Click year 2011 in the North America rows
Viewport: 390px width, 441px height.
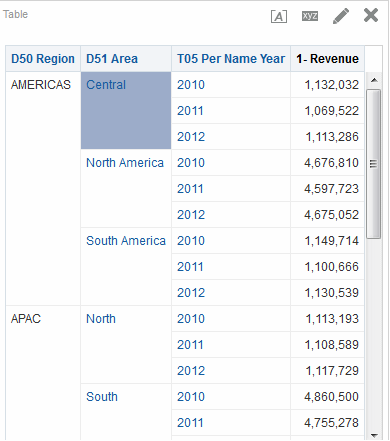tap(190, 189)
